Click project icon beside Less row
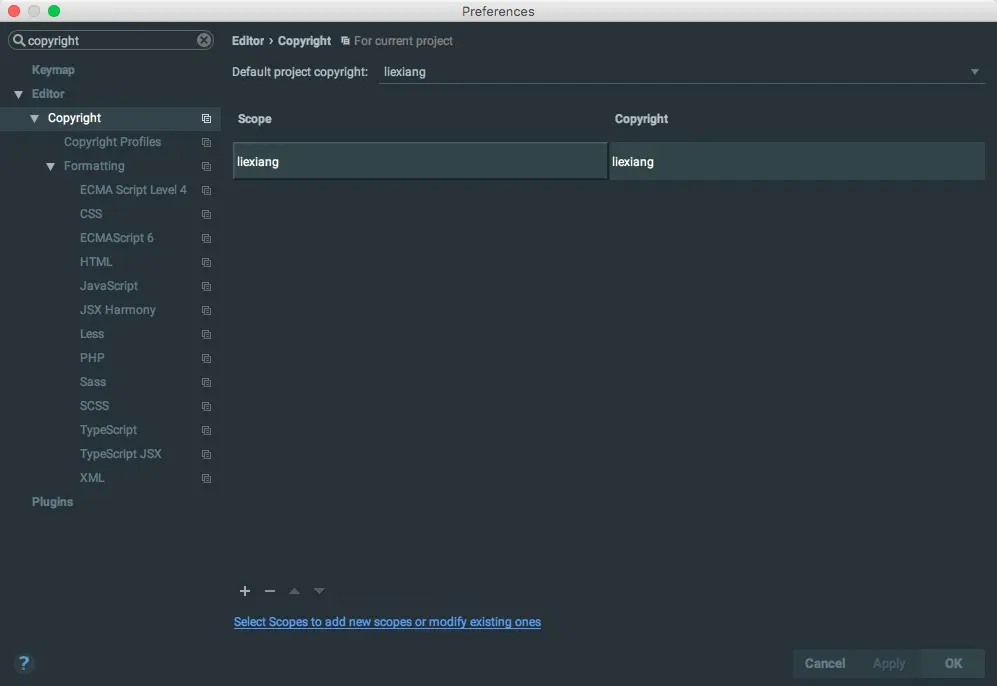This screenshot has width=997, height=686. (206, 334)
